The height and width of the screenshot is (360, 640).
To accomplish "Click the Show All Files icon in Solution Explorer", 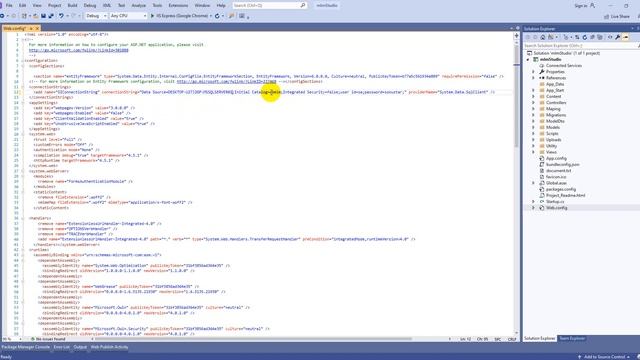I will 600,37.
